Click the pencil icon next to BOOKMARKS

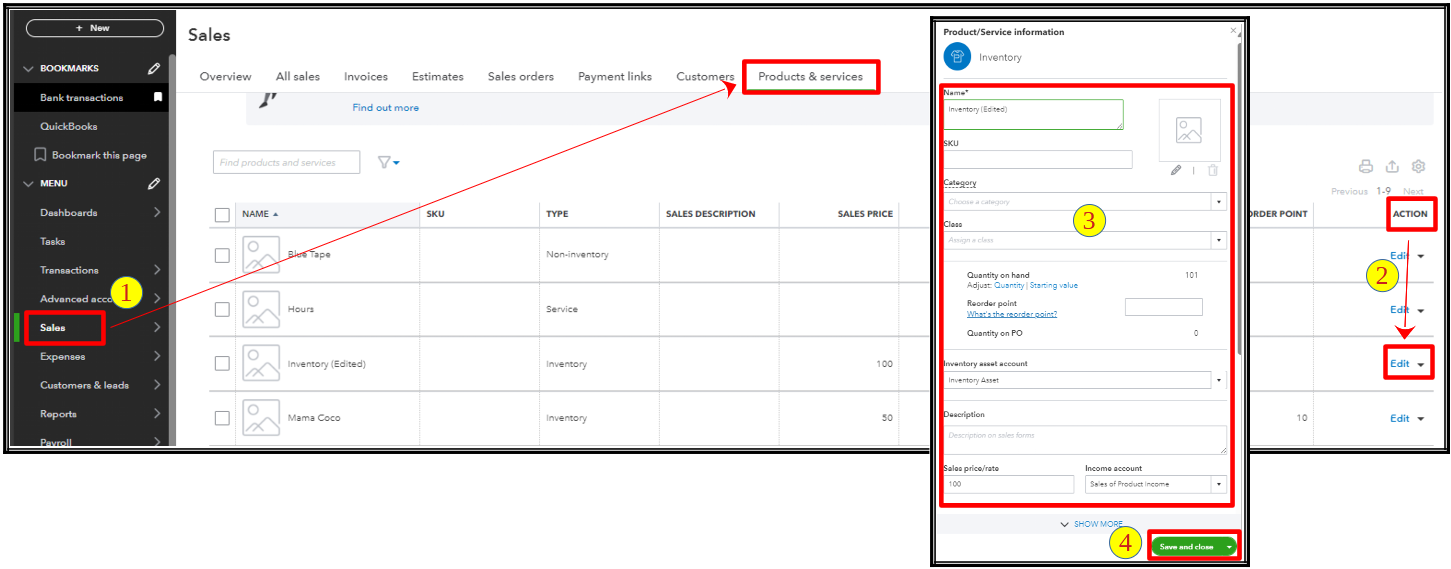coord(154,69)
